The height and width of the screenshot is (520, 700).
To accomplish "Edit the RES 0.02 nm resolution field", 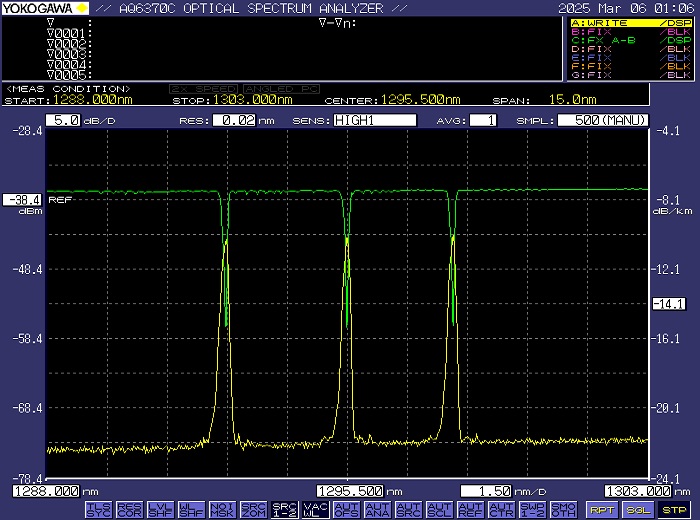I will (234, 120).
